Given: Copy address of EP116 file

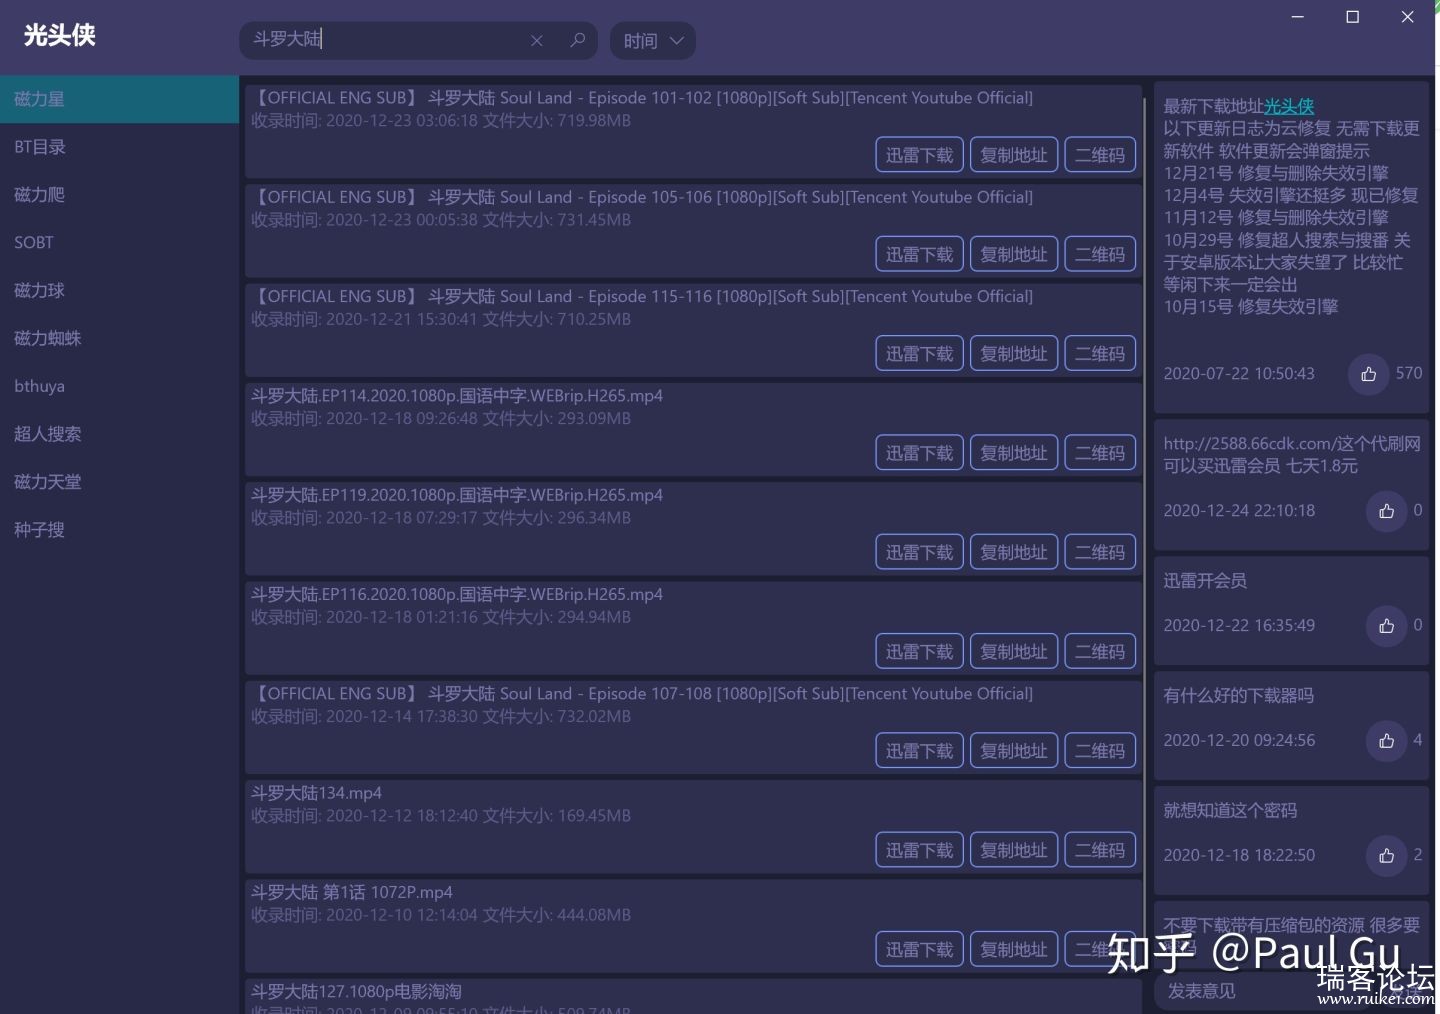Looking at the screenshot, I should click(1014, 651).
